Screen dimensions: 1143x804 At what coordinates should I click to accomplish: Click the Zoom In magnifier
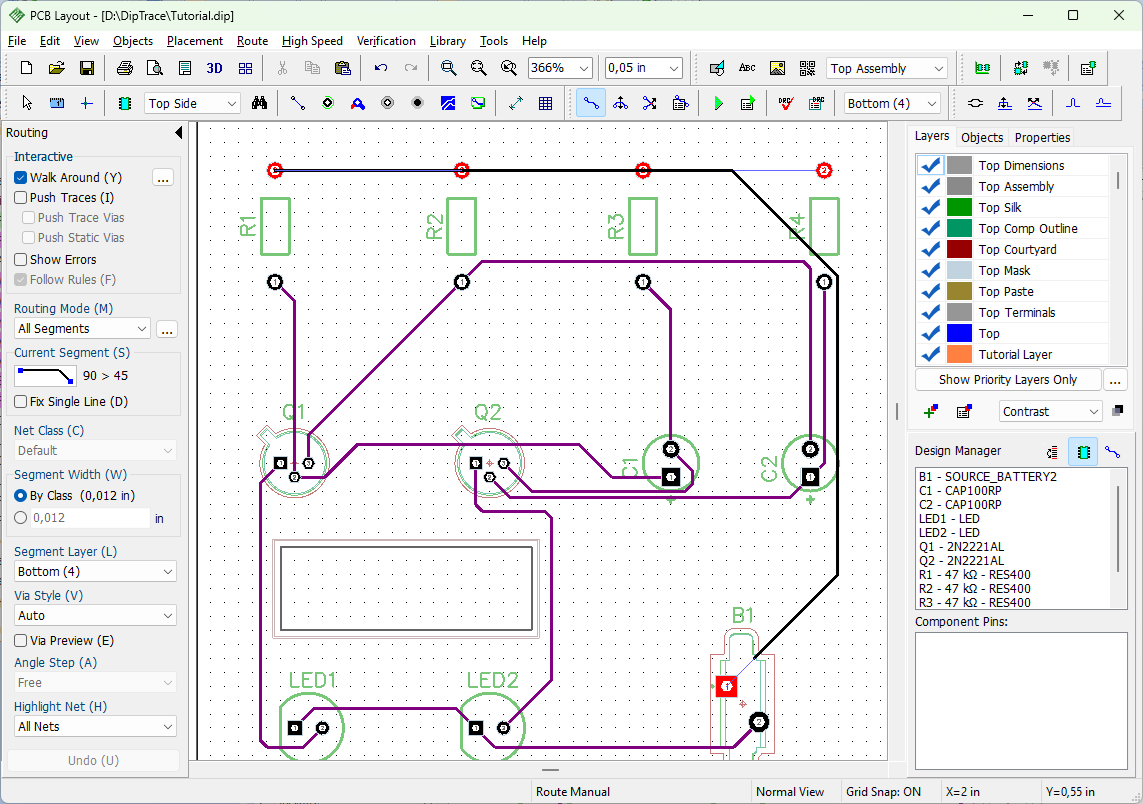[x=448, y=68]
